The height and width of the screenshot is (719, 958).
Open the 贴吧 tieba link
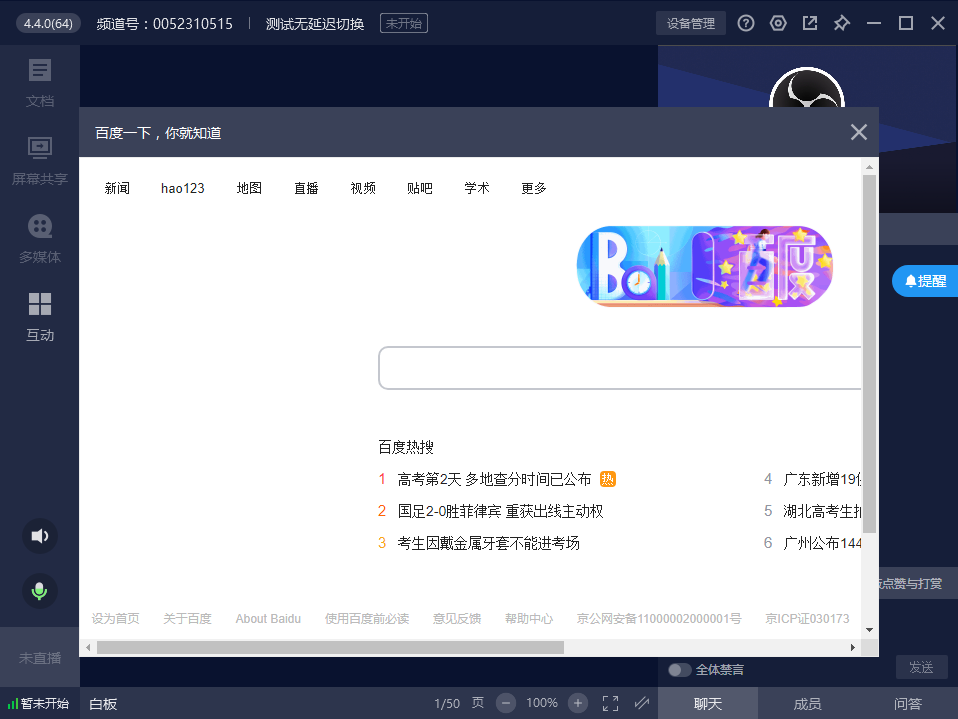420,188
